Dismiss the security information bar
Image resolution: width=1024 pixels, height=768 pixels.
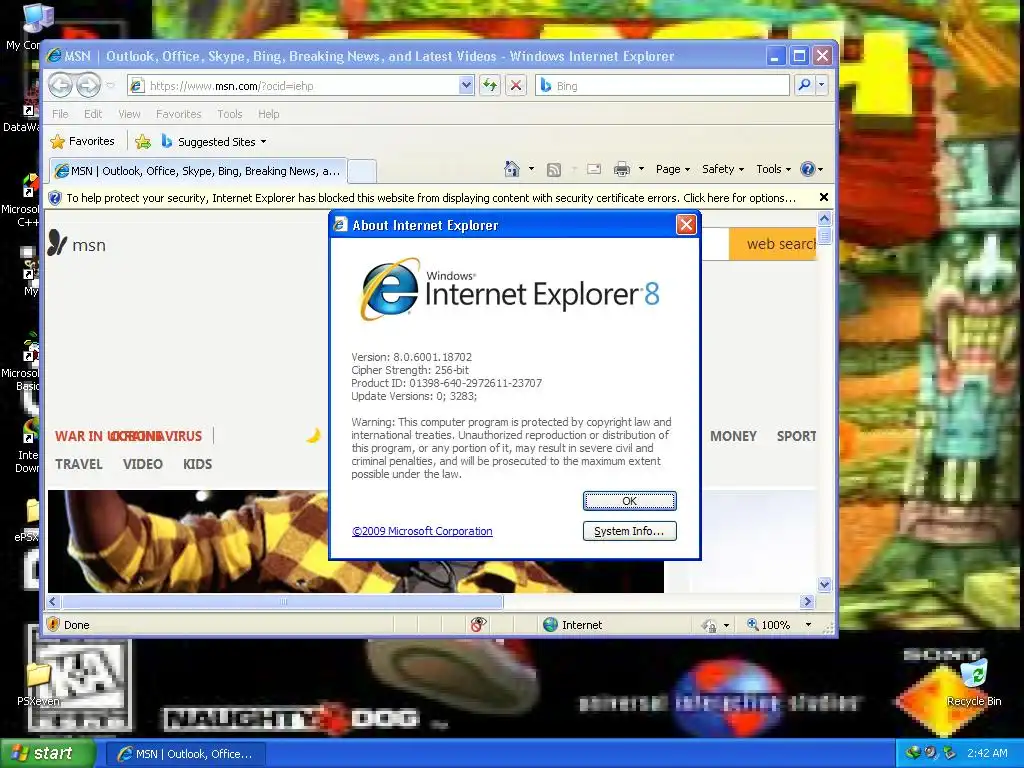click(x=824, y=197)
